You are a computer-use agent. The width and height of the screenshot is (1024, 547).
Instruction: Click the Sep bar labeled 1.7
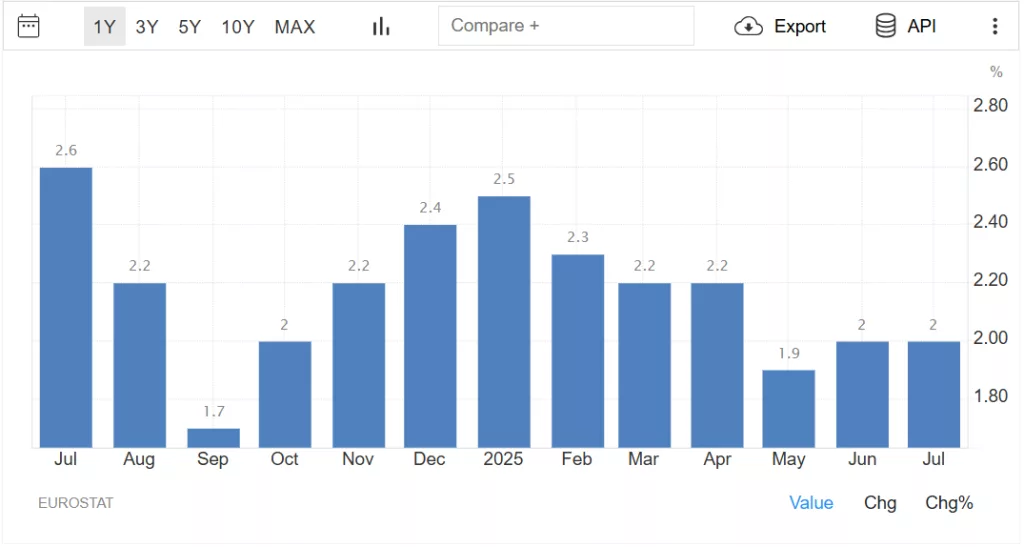pyautogui.click(x=214, y=438)
